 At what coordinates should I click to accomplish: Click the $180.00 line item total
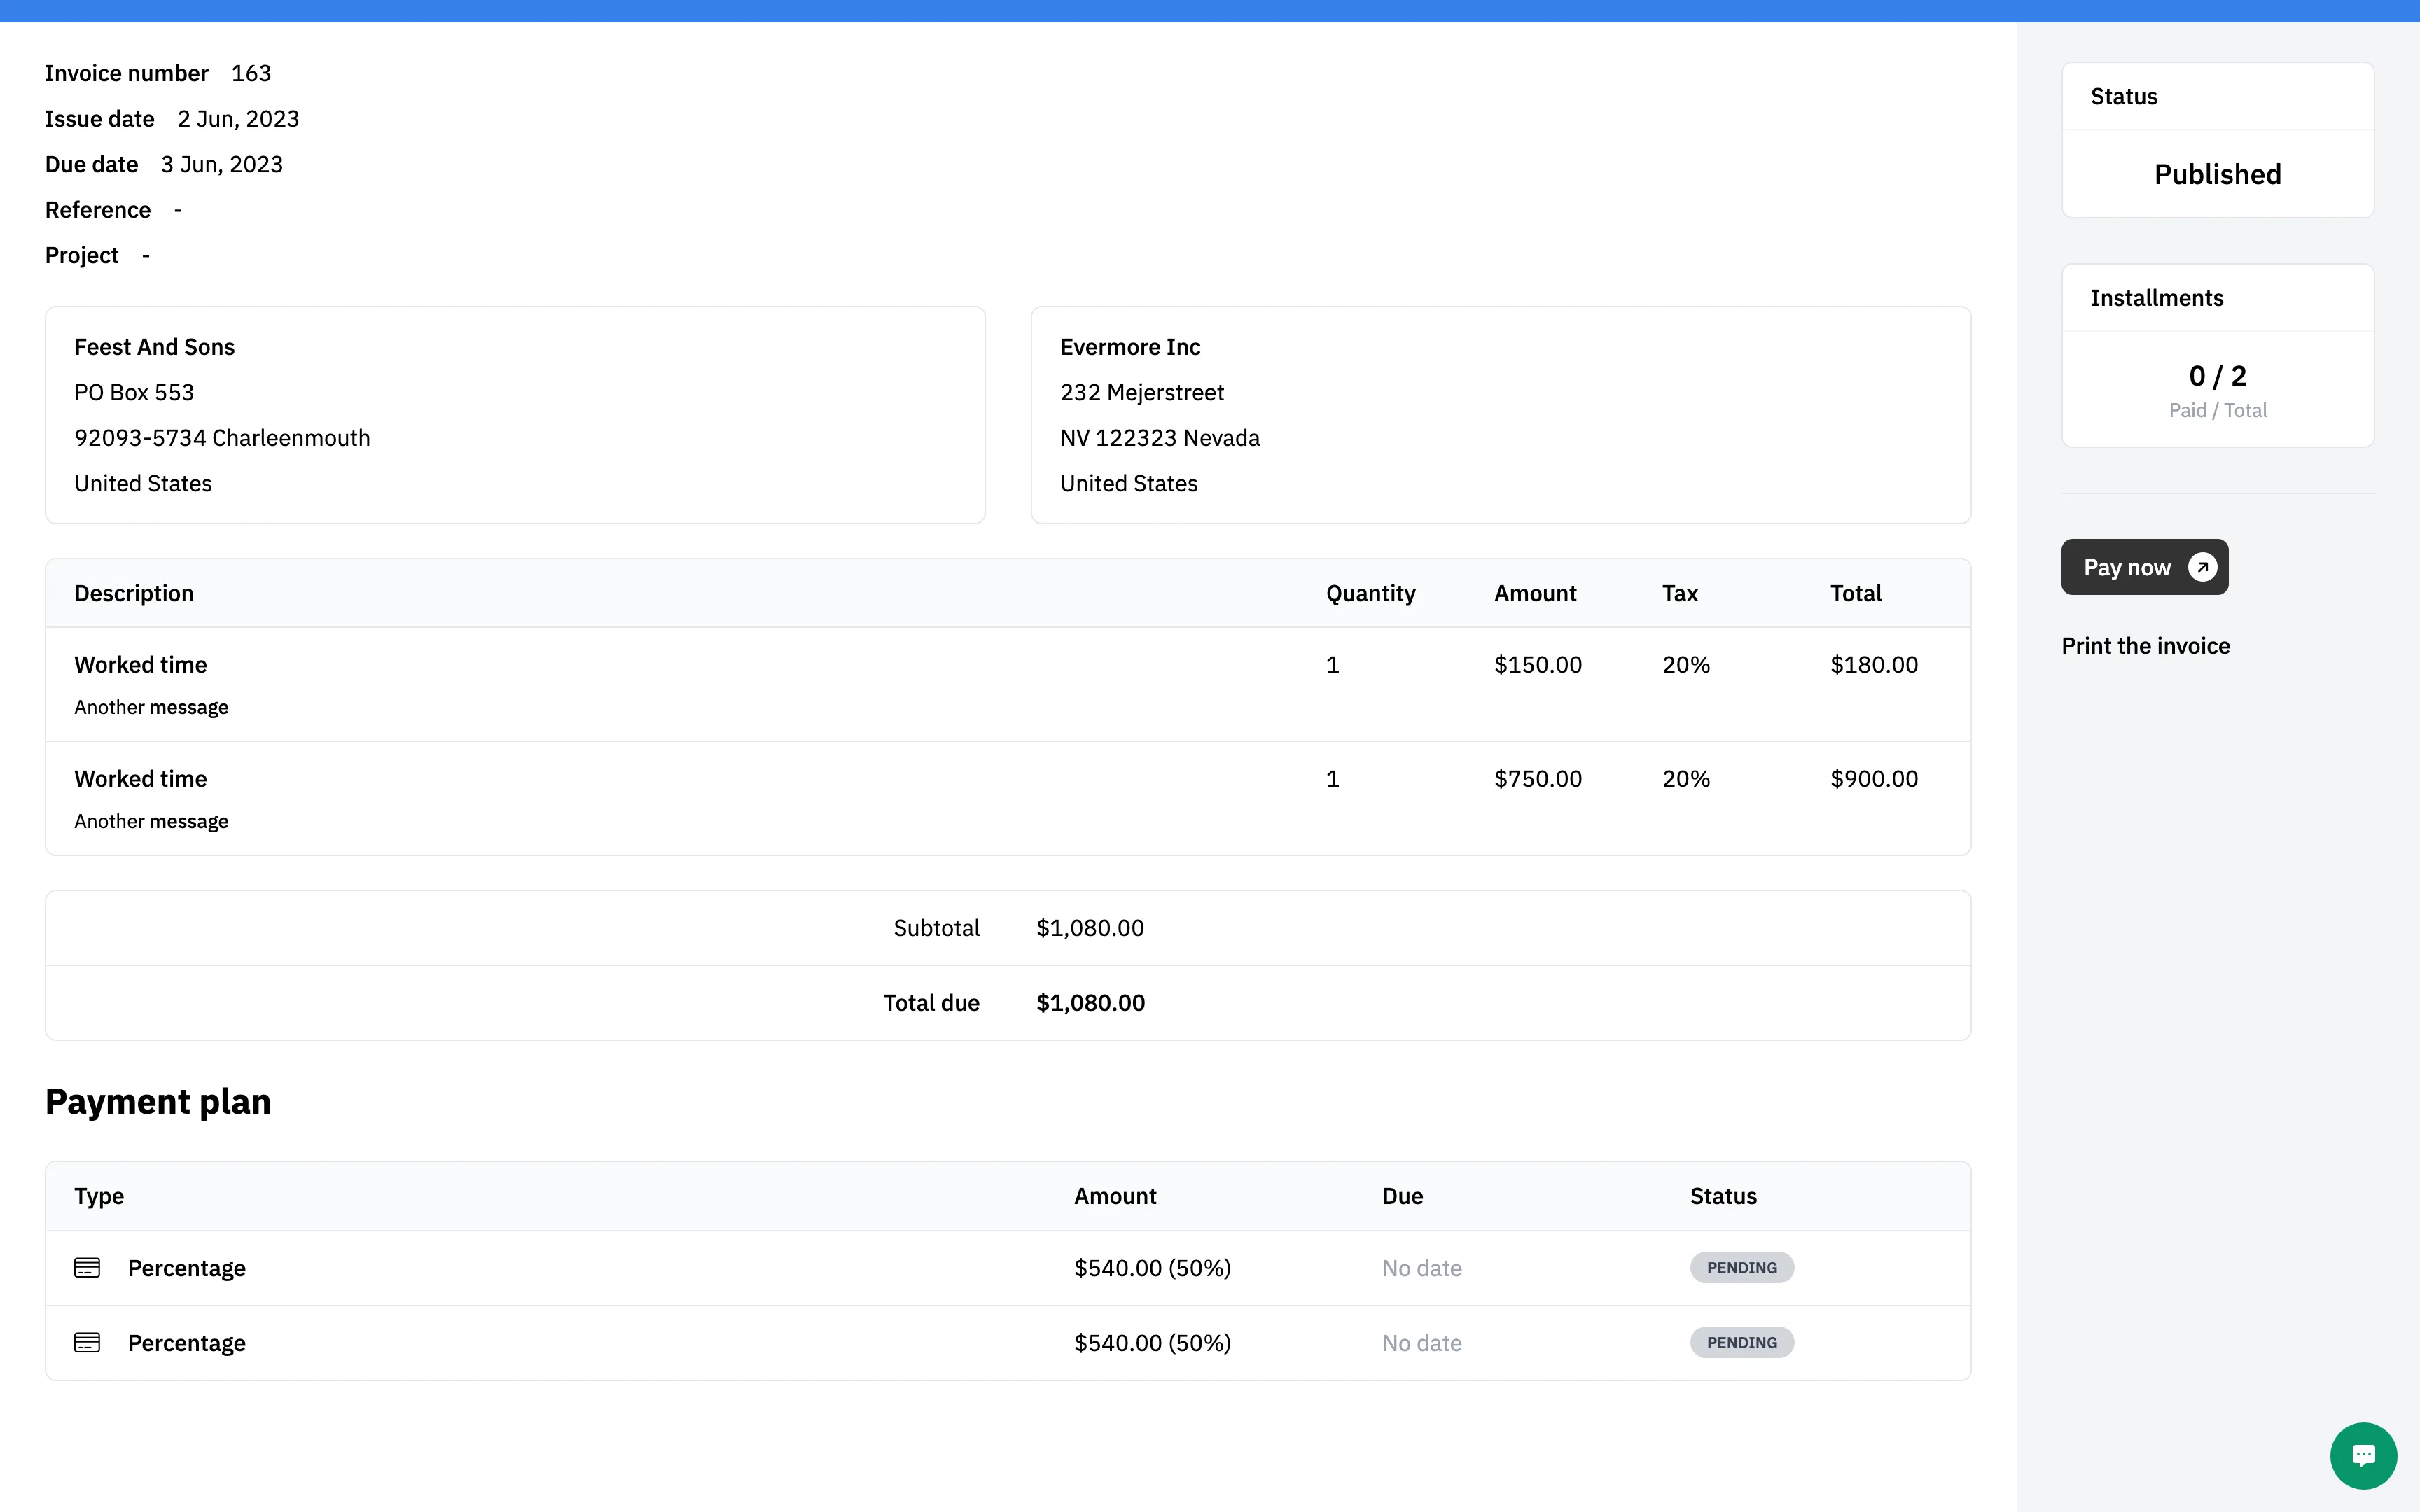coord(1873,665)
